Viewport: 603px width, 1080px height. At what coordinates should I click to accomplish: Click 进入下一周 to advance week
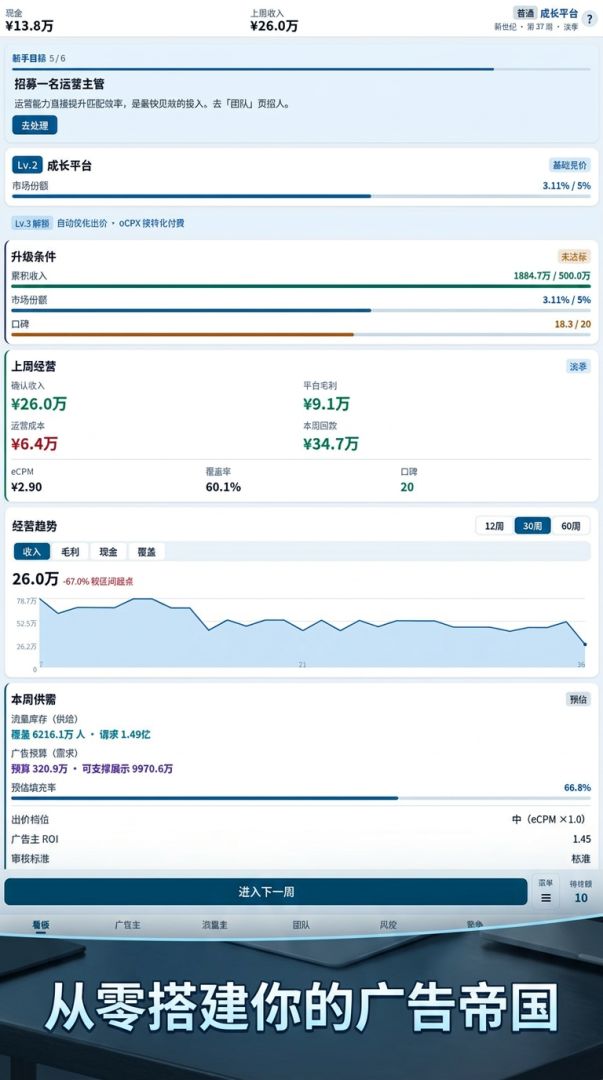[266, 891]
